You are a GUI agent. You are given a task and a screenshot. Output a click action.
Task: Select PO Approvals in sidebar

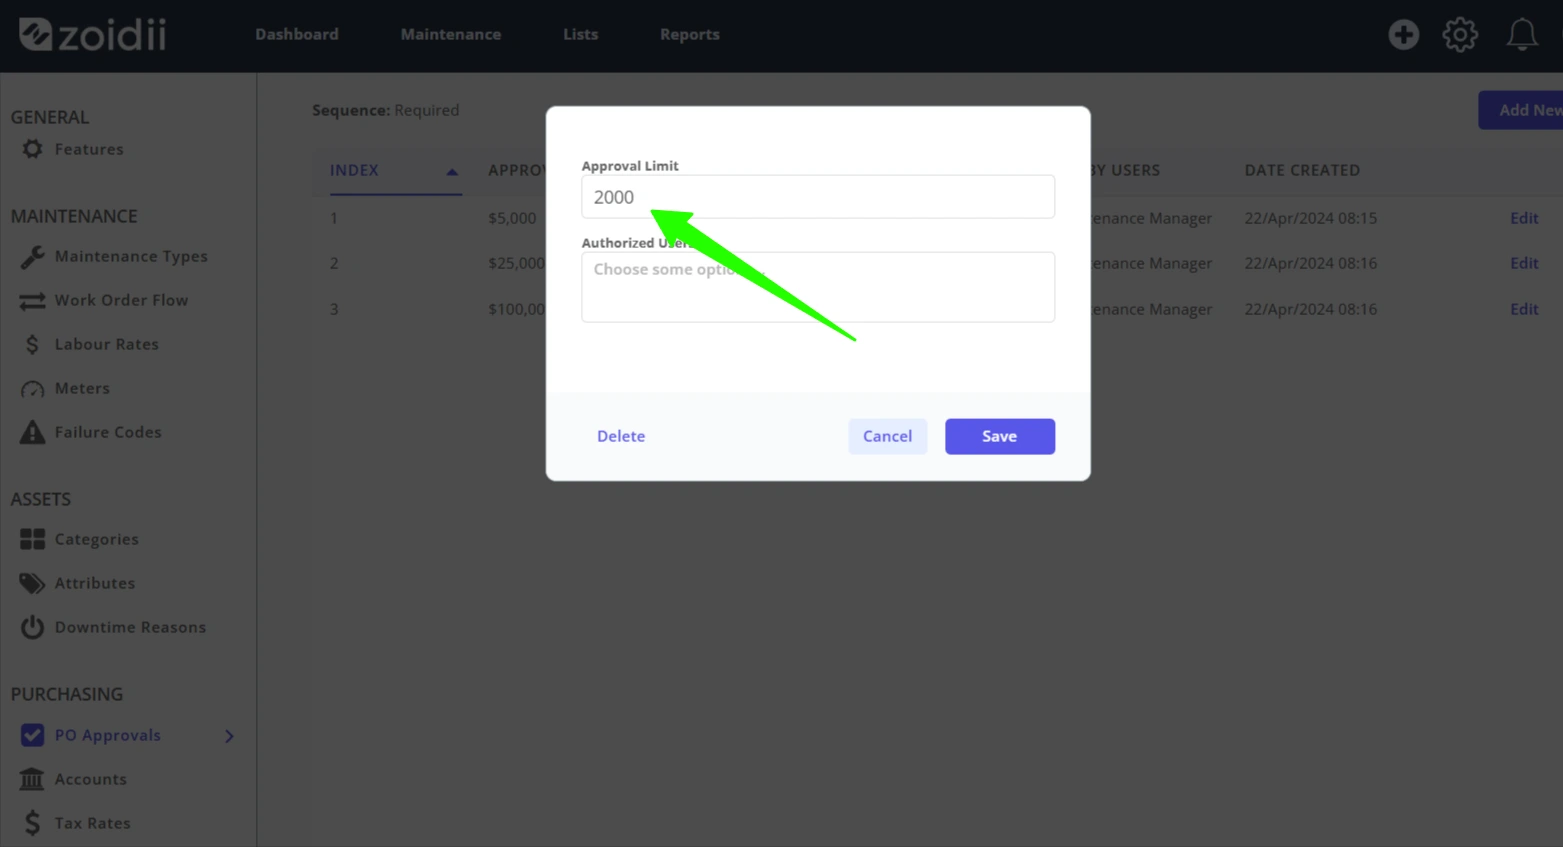tap(108, 735)
